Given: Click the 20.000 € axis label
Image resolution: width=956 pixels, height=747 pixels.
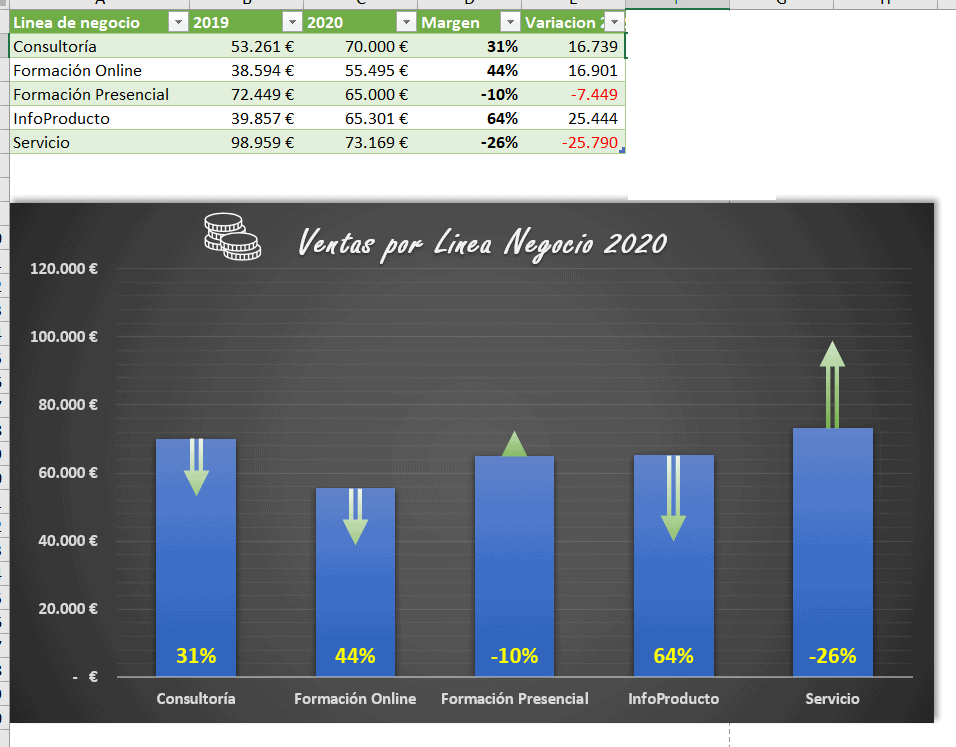Looking at the screenshot, I should click(68, 609).
